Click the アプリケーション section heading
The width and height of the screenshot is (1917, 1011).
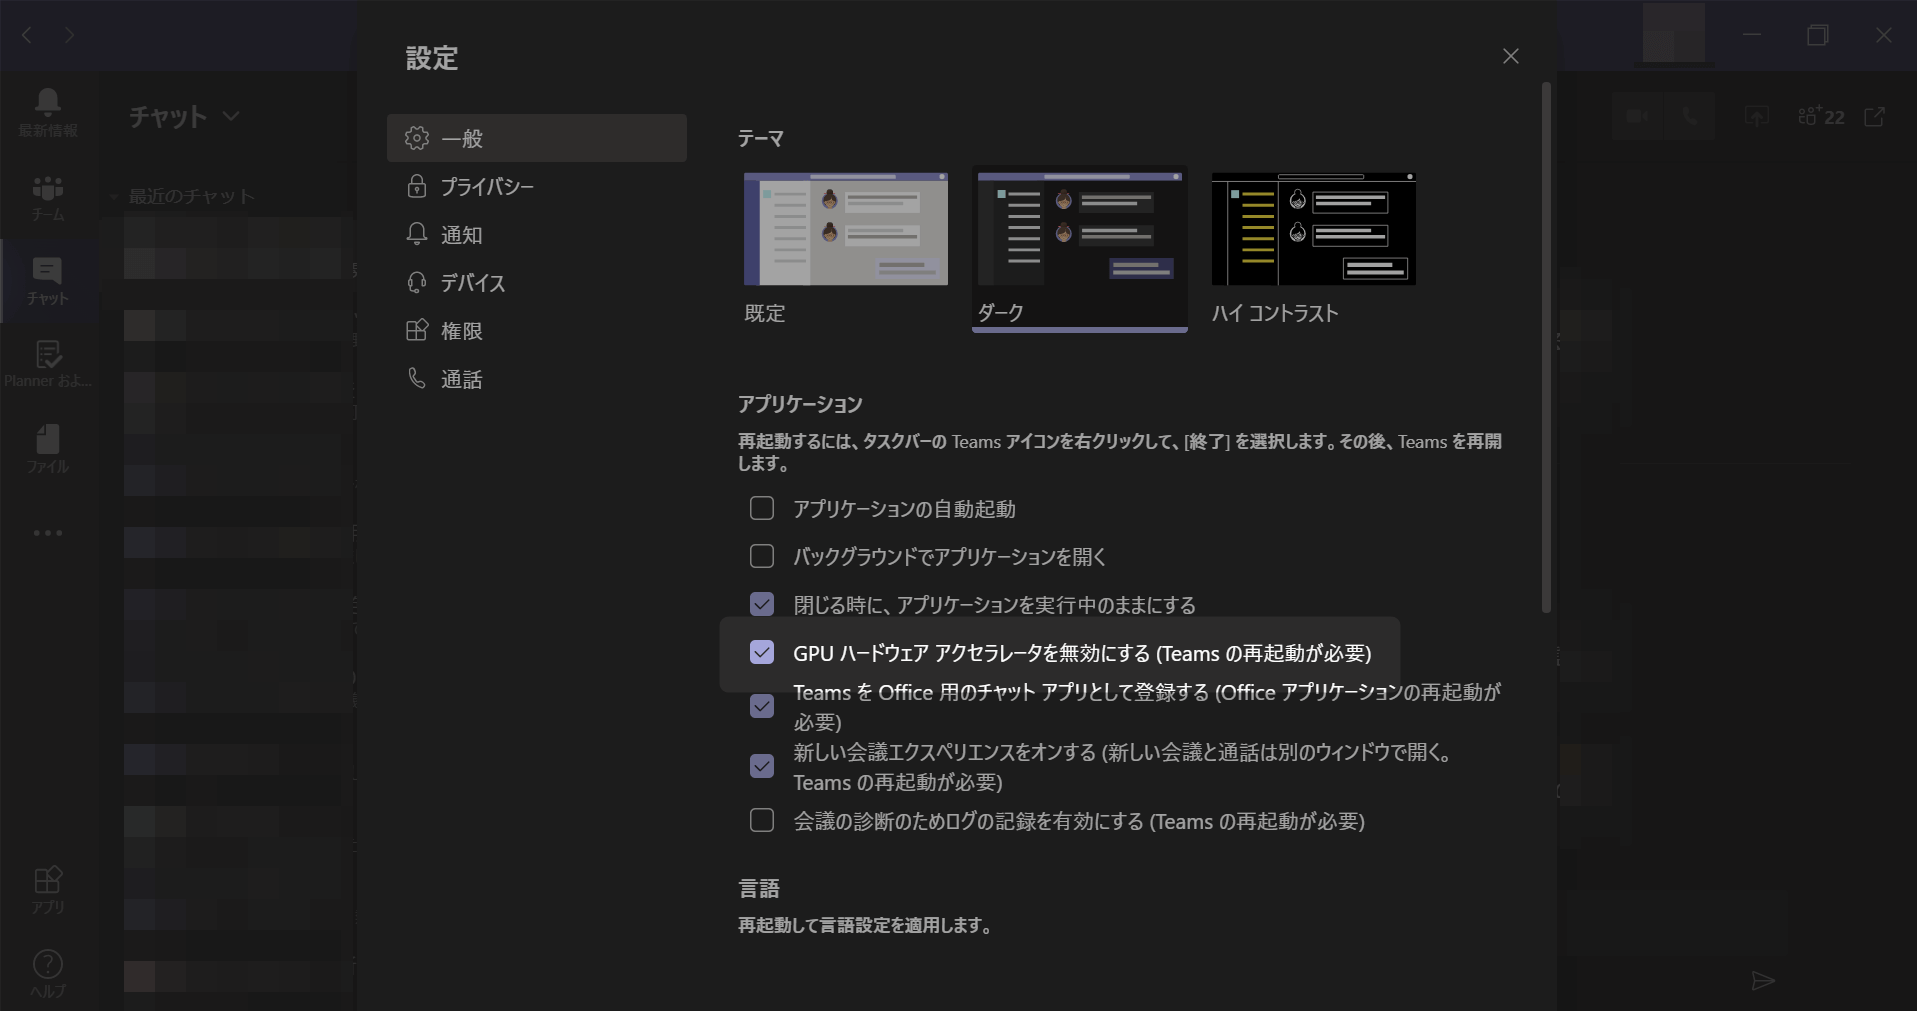tap(800, 404)
